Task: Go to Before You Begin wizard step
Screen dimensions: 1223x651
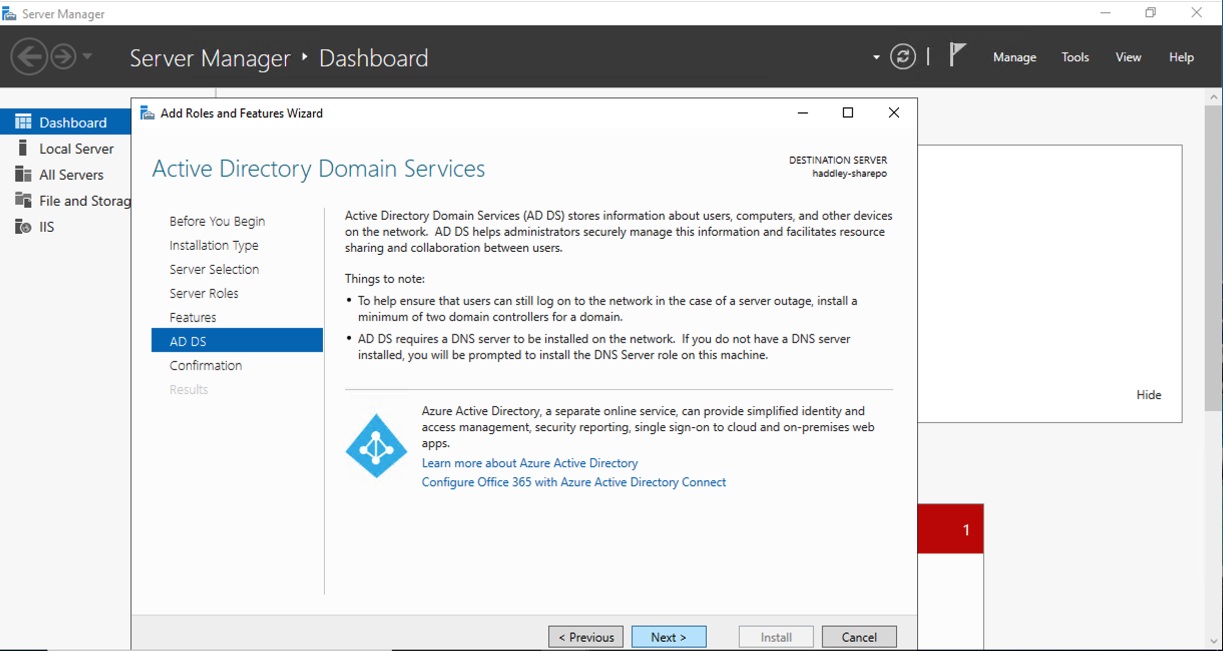Action: coord(217,221)
